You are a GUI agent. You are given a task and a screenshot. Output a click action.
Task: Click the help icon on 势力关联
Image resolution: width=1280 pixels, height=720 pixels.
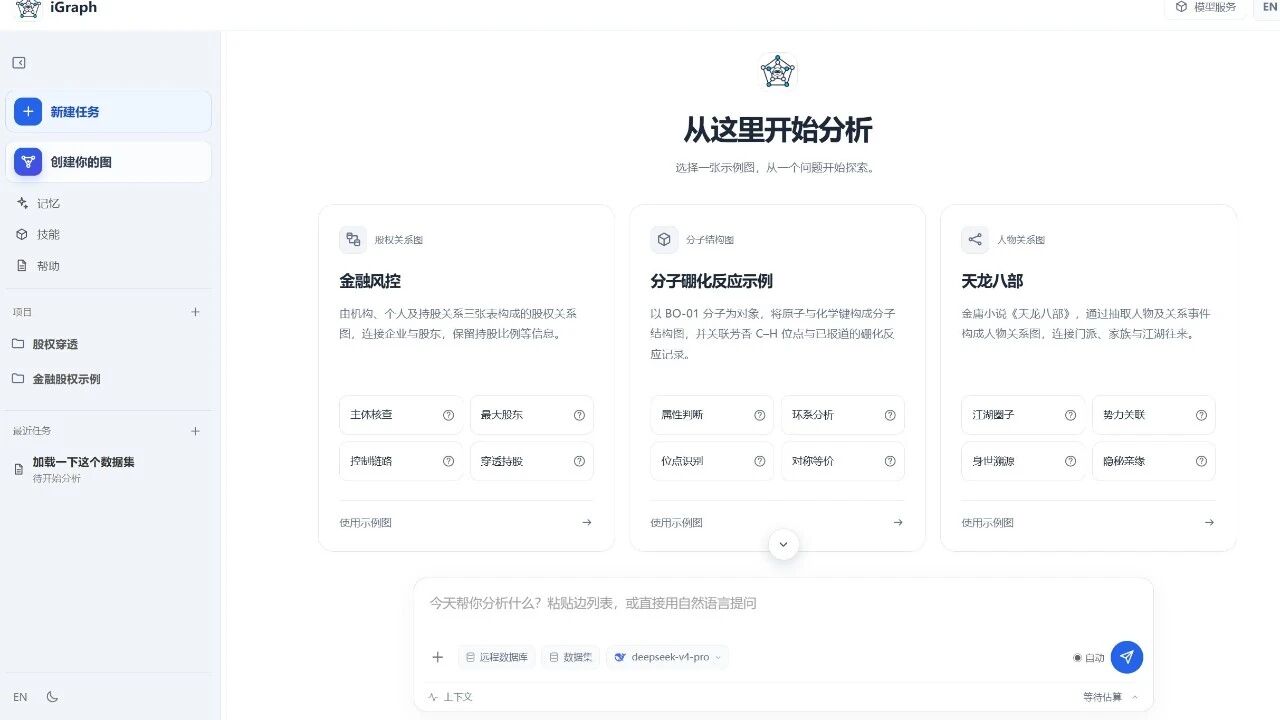tap(1201, 415)
